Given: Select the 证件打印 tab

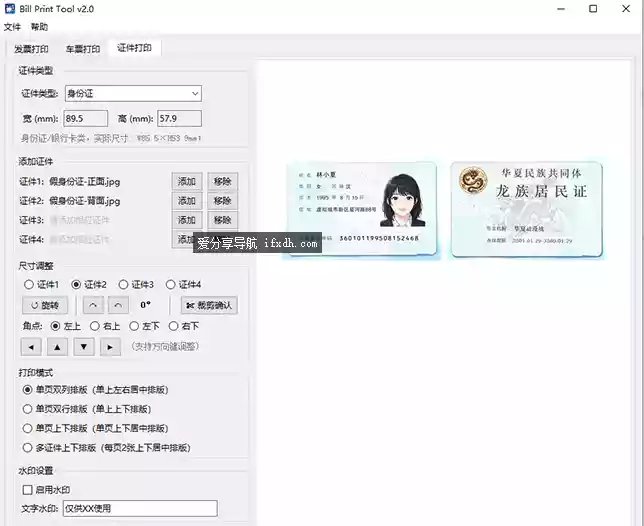Looking at the screenshot, I should click(134, 48).
